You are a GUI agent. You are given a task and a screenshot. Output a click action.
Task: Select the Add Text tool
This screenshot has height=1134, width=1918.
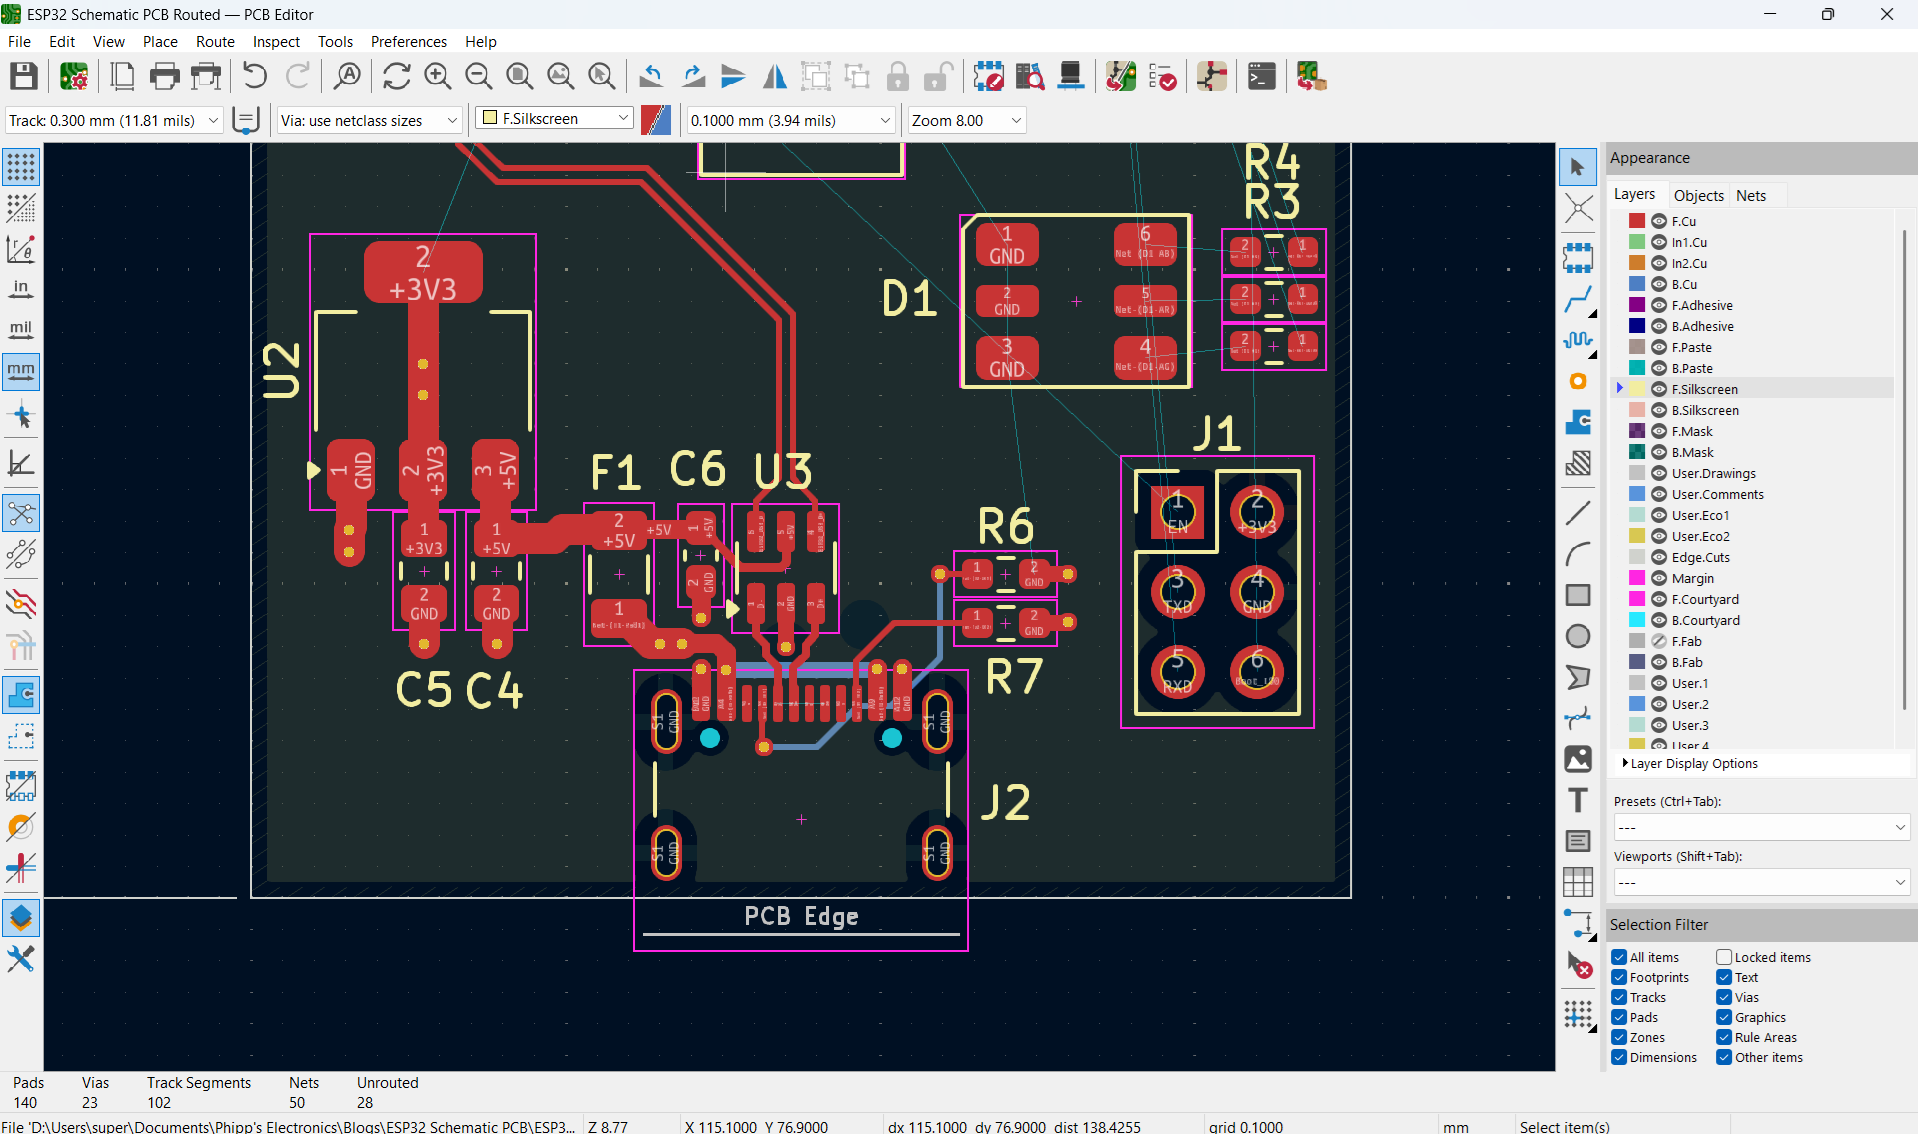1577,800
